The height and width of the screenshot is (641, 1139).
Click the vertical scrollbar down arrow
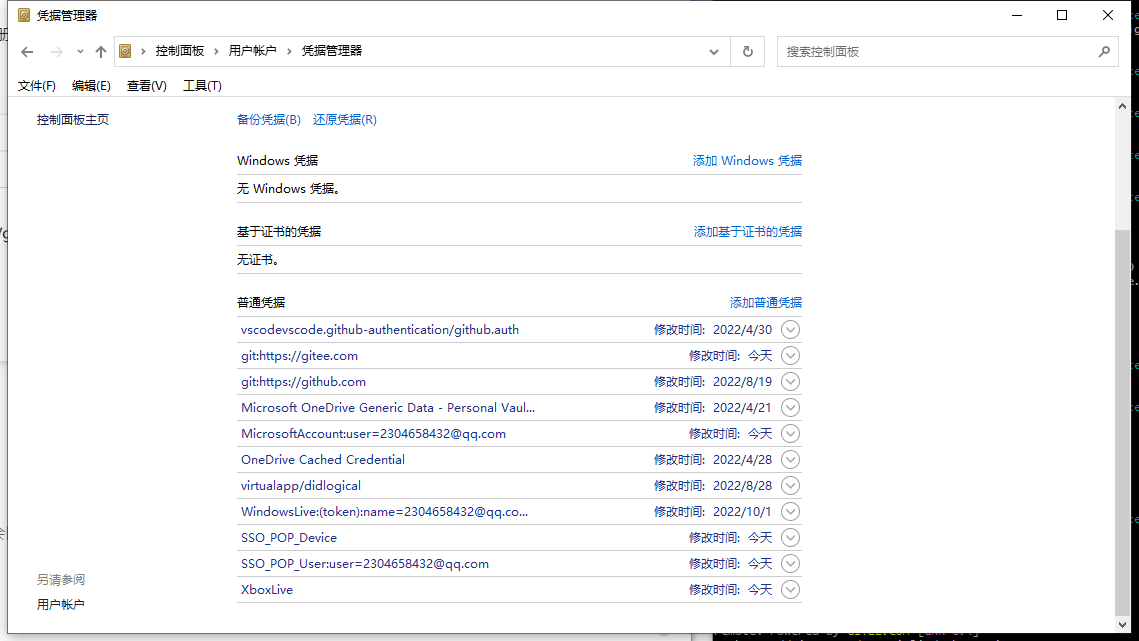click(1122, 624)
